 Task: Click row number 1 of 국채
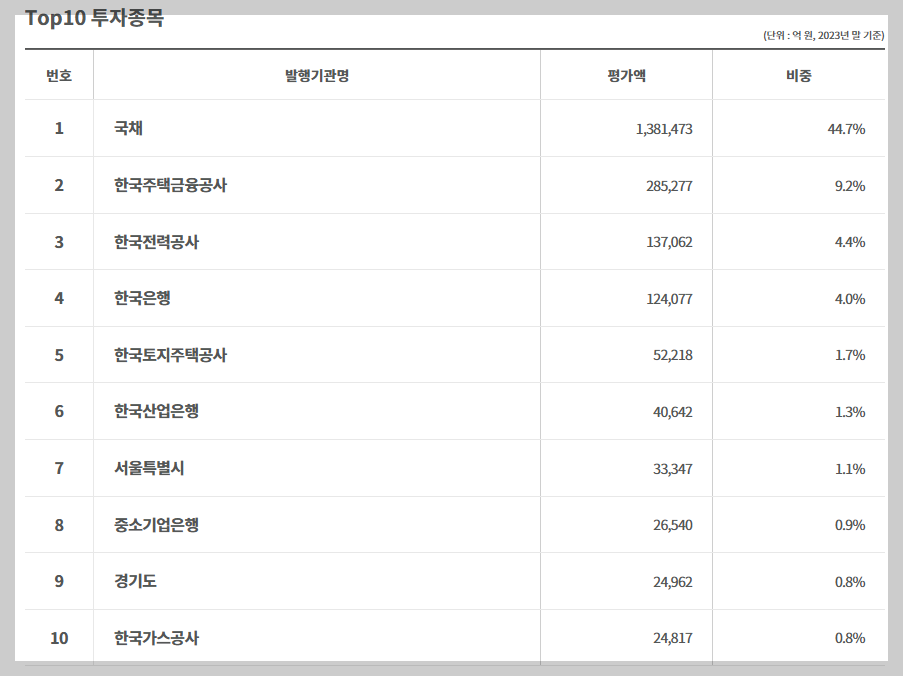tap(59, 128)
